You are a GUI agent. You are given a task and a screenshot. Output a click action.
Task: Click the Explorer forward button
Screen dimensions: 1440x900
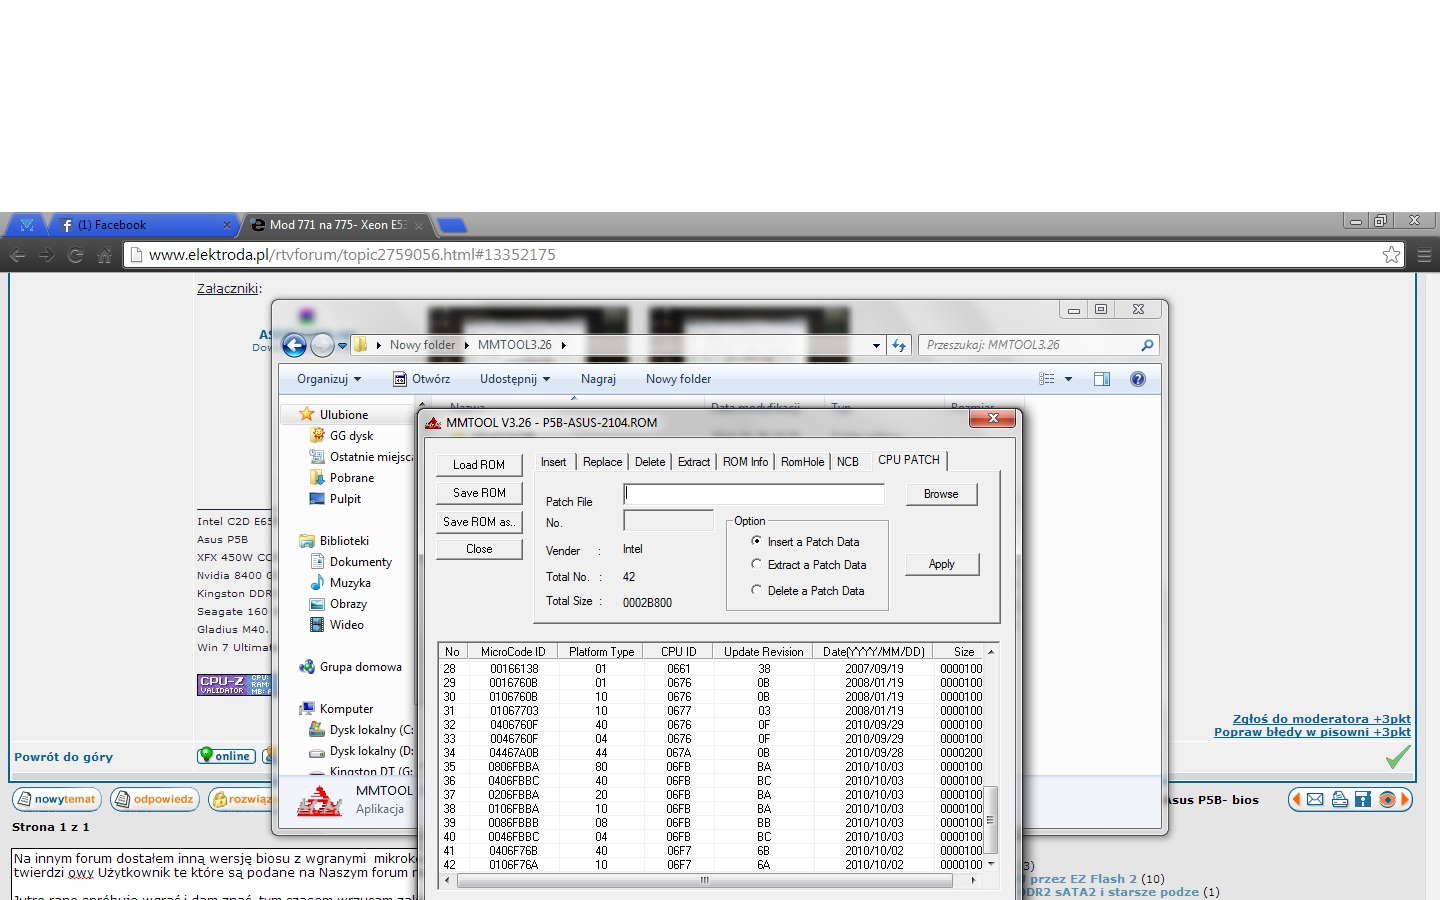pos(322,346)
